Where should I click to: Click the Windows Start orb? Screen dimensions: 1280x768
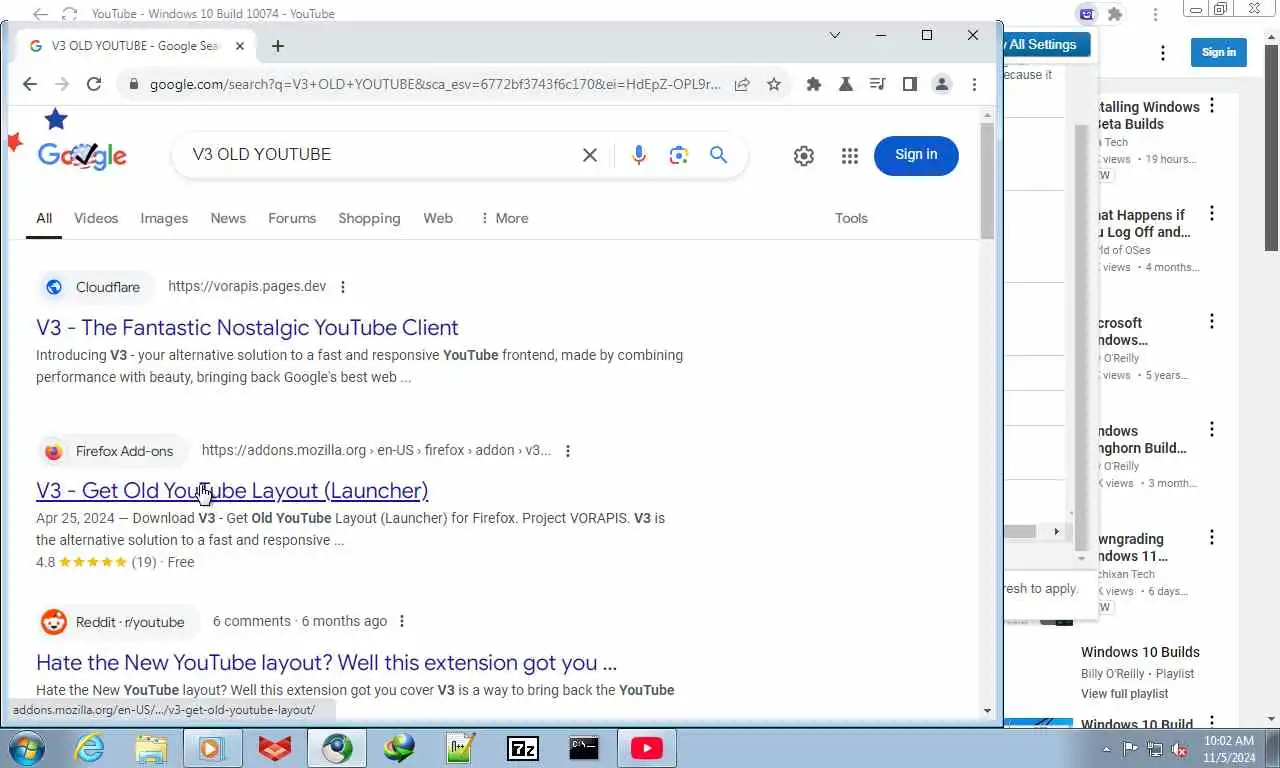coord(27,748)
